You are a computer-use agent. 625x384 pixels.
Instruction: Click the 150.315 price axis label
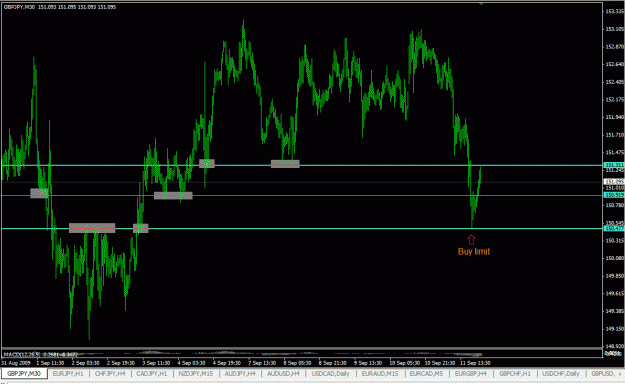(x=614, y=240)
